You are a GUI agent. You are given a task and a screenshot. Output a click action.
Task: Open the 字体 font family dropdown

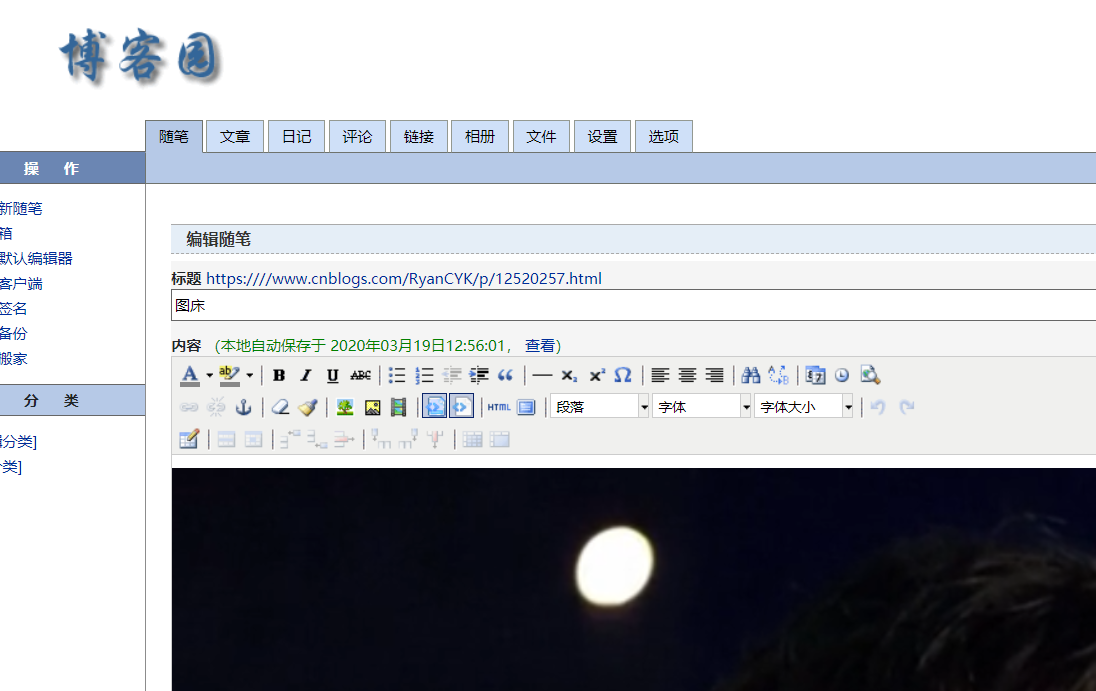(702, 407)
